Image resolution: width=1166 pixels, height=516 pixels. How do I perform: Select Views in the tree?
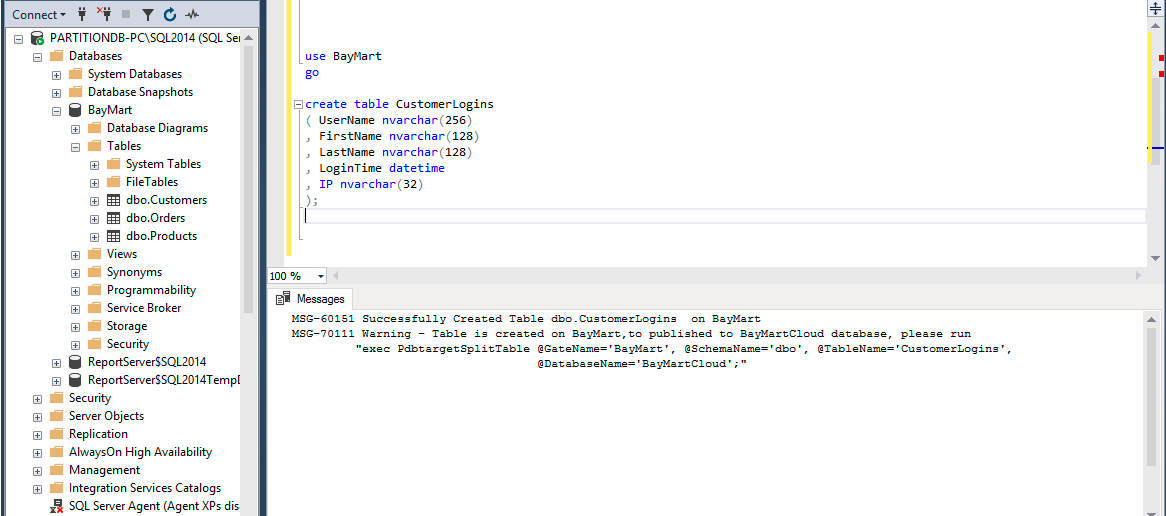pos(122,254)
